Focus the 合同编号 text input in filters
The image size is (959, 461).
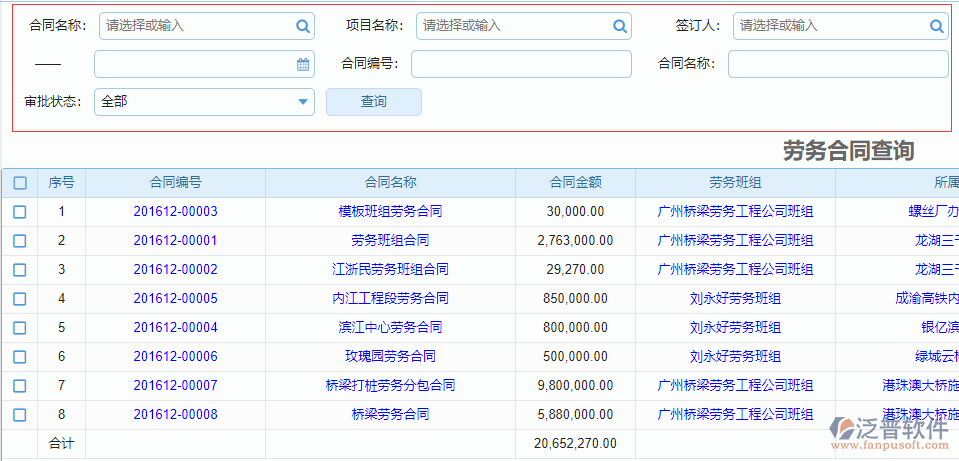[521, 64]
